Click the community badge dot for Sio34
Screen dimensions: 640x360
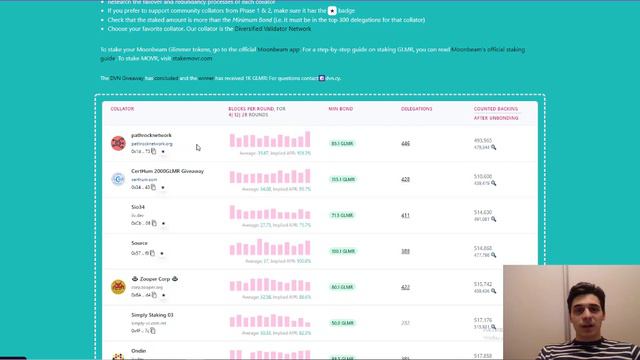pyautogui.click(x=164, y=224)
